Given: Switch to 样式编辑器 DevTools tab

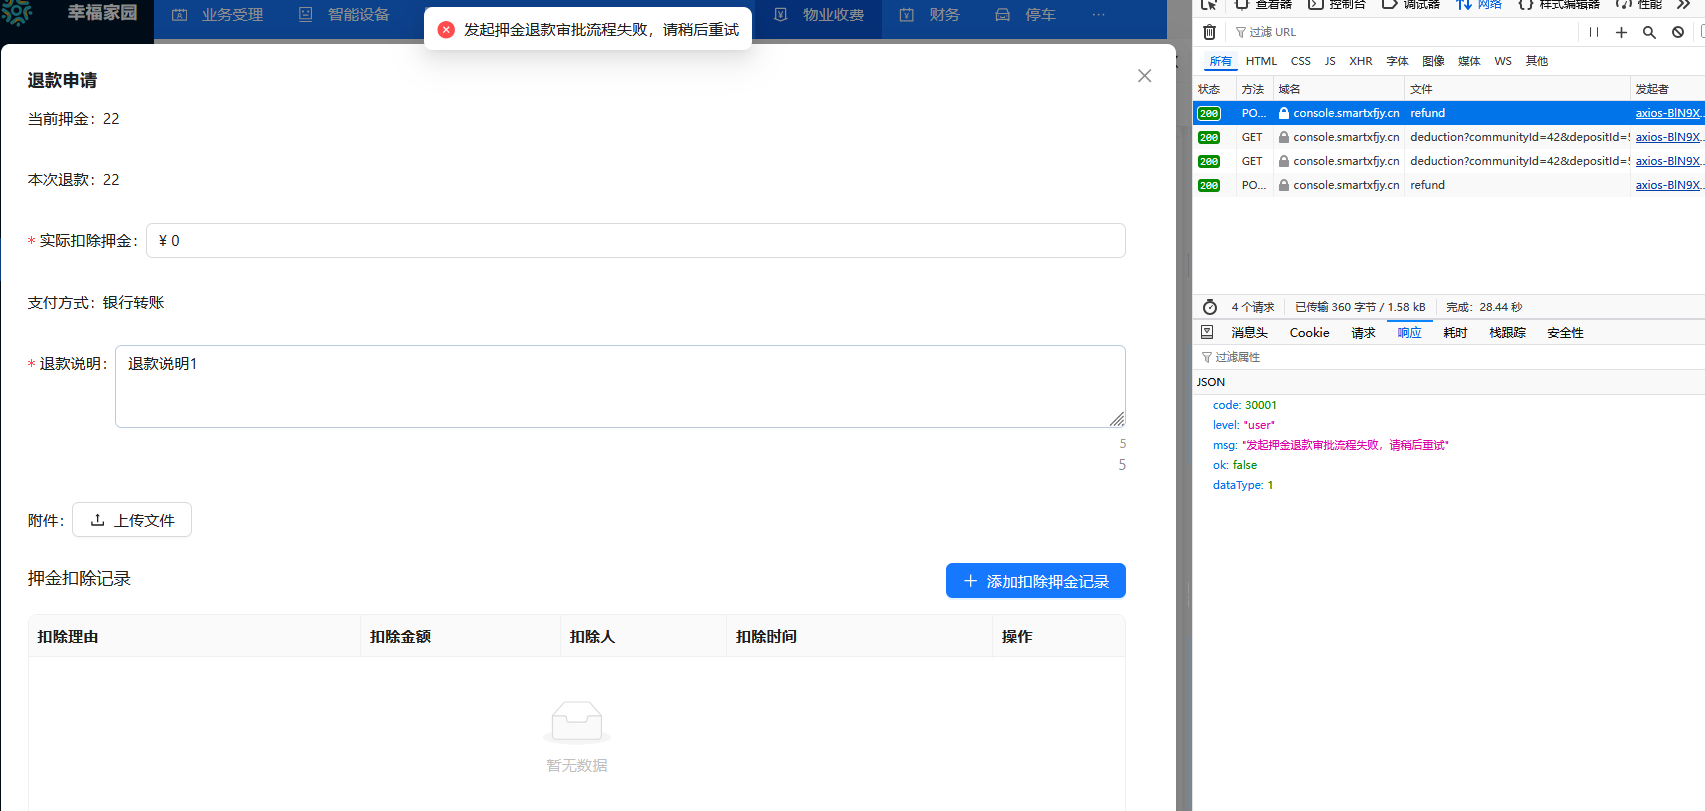Looking at the screenshot, I should [1561, 4].
